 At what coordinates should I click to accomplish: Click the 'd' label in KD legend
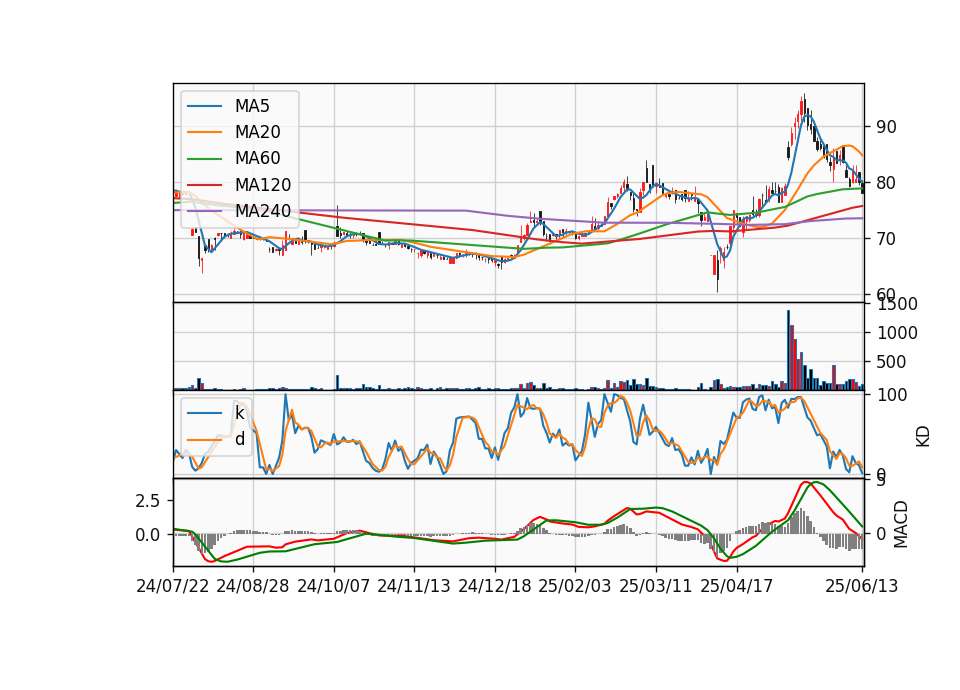(240, 440)
